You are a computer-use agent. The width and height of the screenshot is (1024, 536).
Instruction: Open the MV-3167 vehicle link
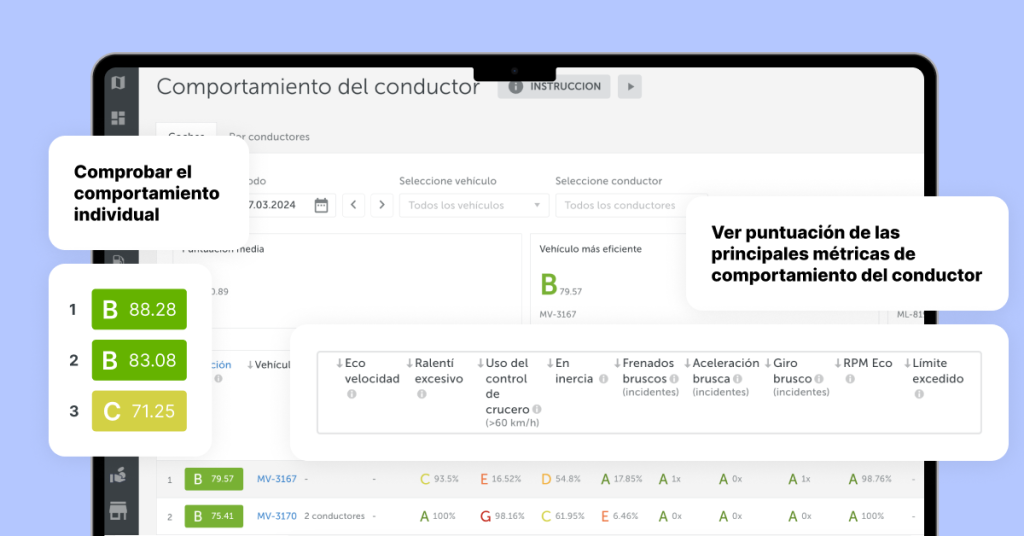pos(276,479)
